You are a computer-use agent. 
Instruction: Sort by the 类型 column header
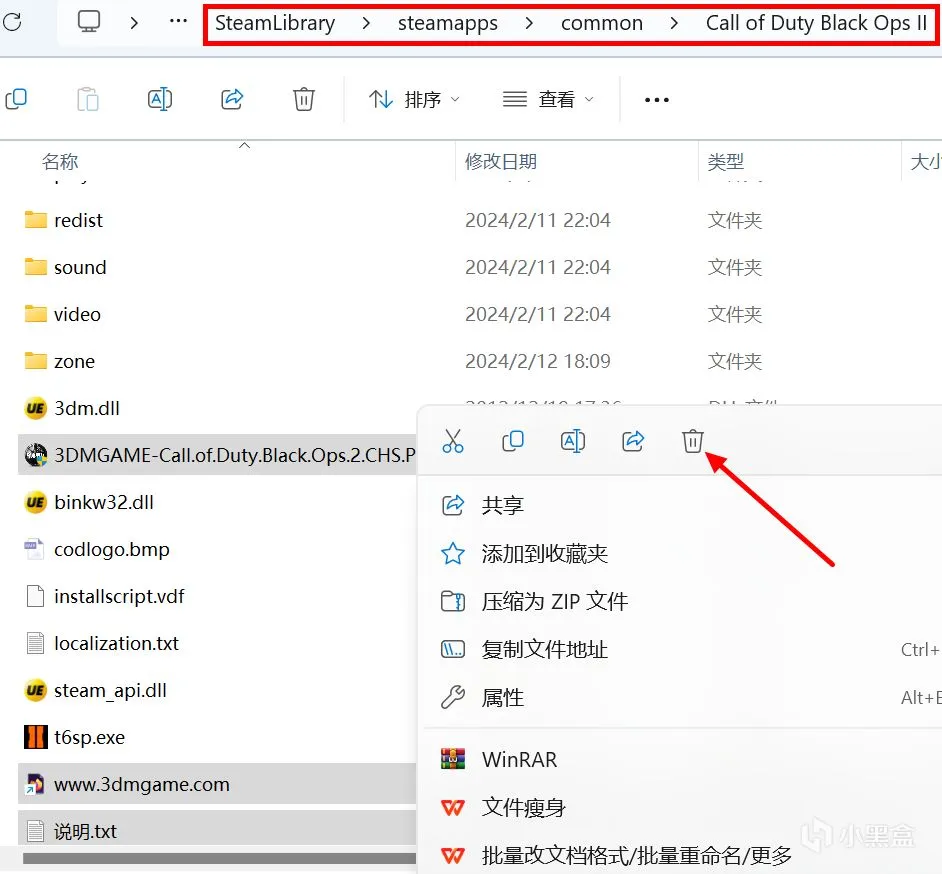(726, 161)
